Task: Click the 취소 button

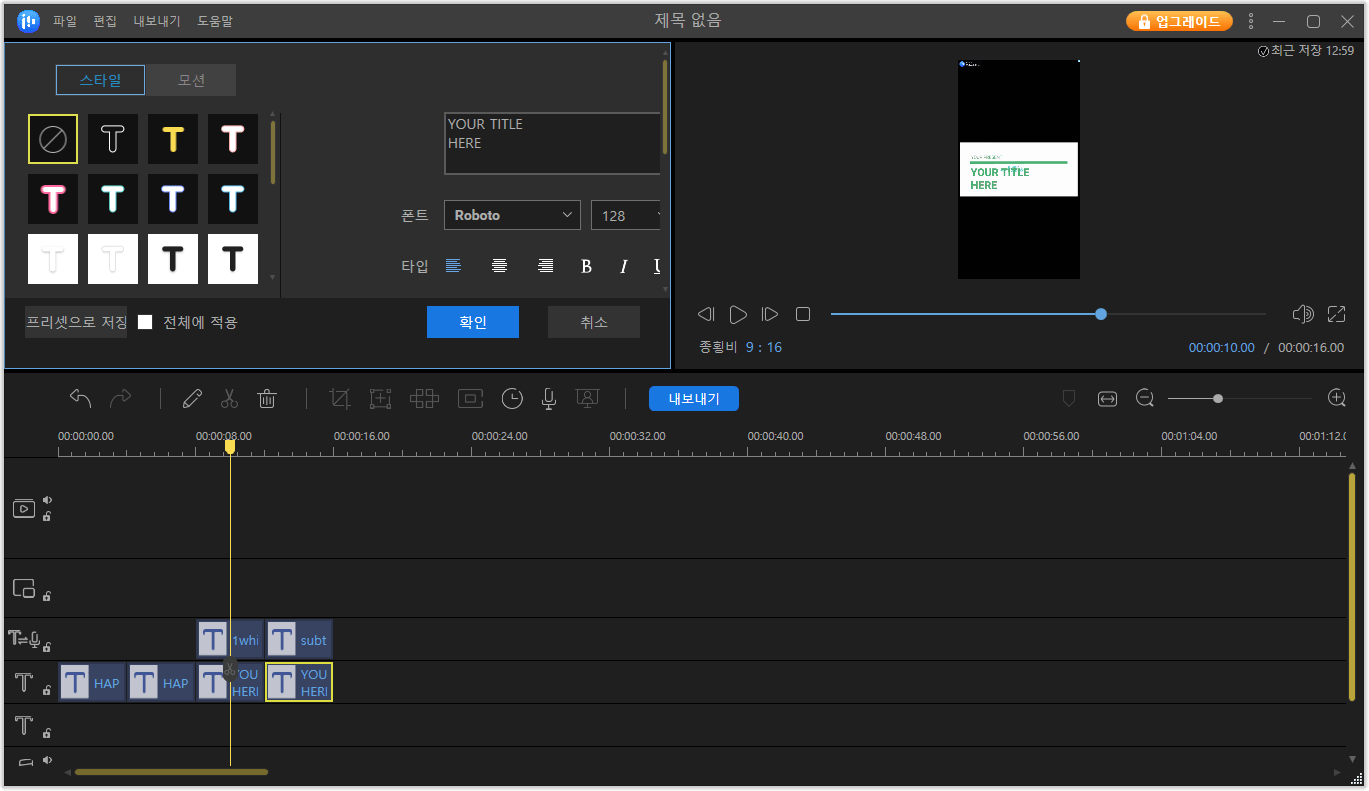Action: [593, 322]
